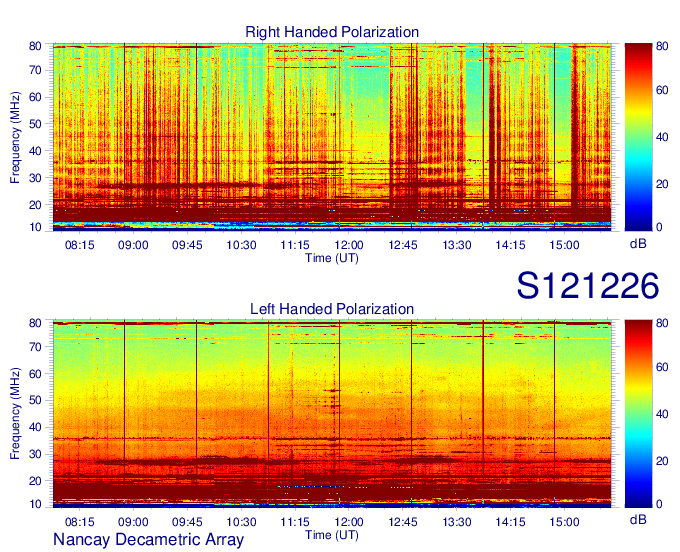This screenshot has width=680, height=552.
Task: Click the 40 dB tick on the Left Handed color bar
Action: click(x=662, y=414)
